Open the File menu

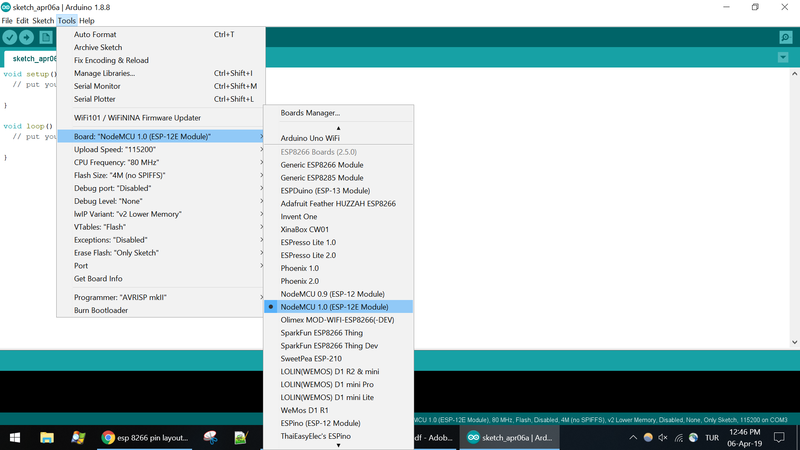[7, 21]
